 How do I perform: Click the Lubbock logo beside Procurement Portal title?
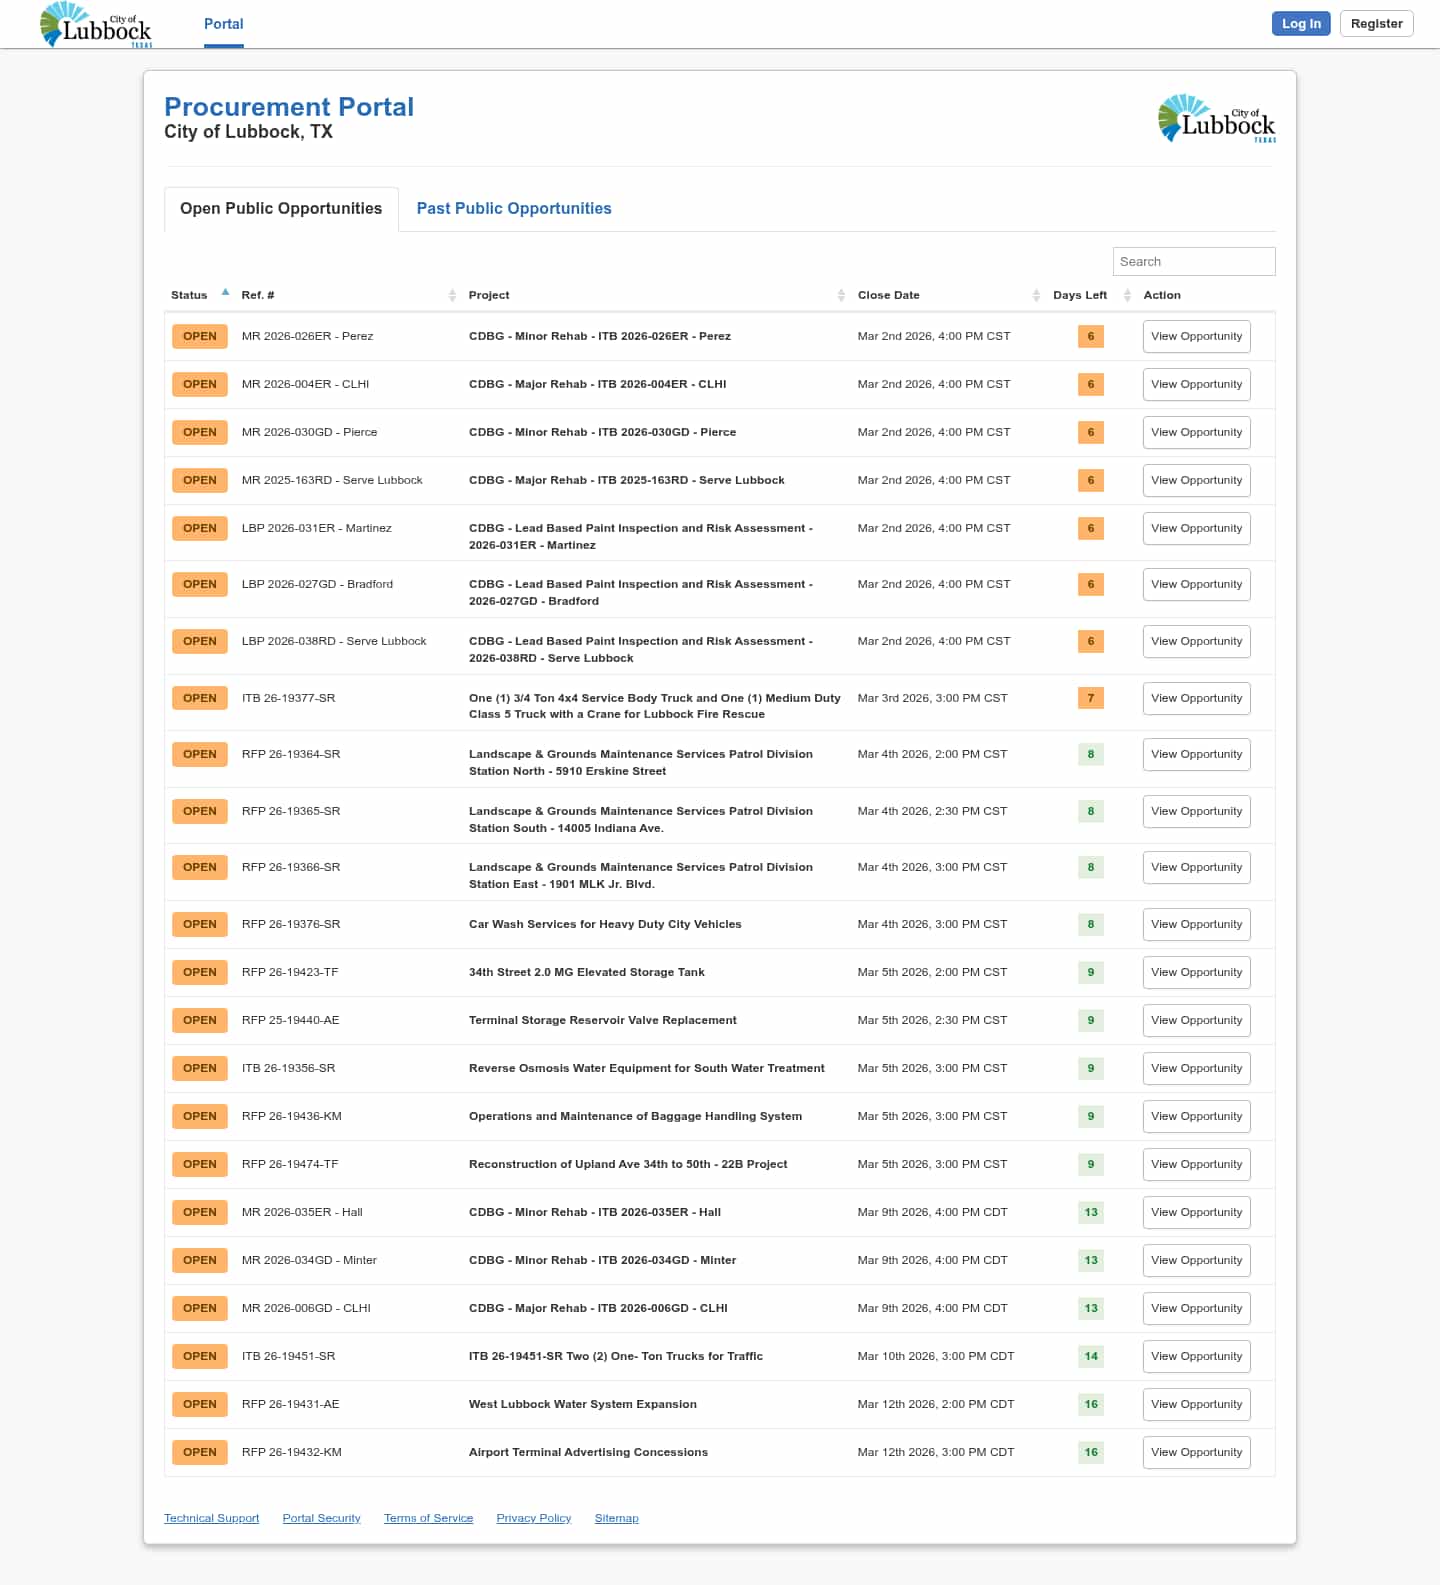click(x=1216, y=119)
